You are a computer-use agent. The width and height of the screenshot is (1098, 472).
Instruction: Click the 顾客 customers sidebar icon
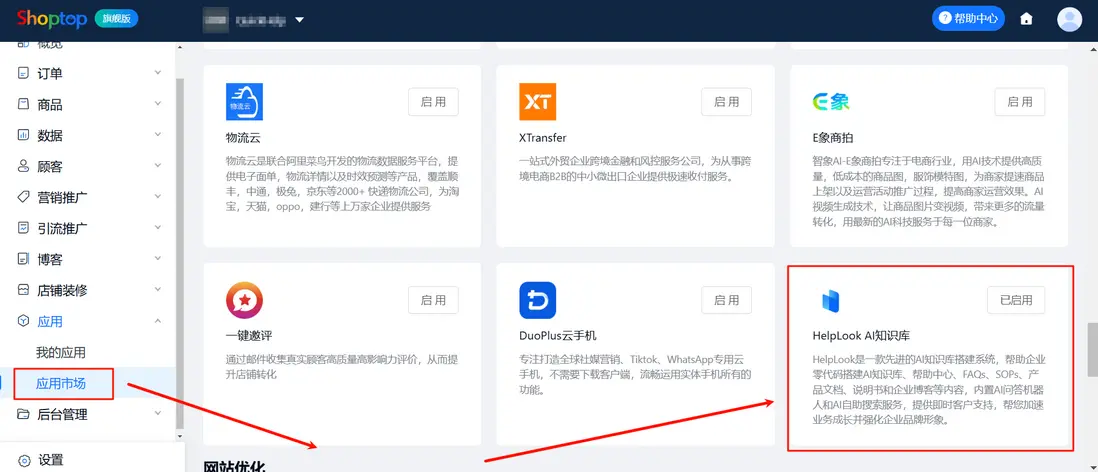coord(23,167)
